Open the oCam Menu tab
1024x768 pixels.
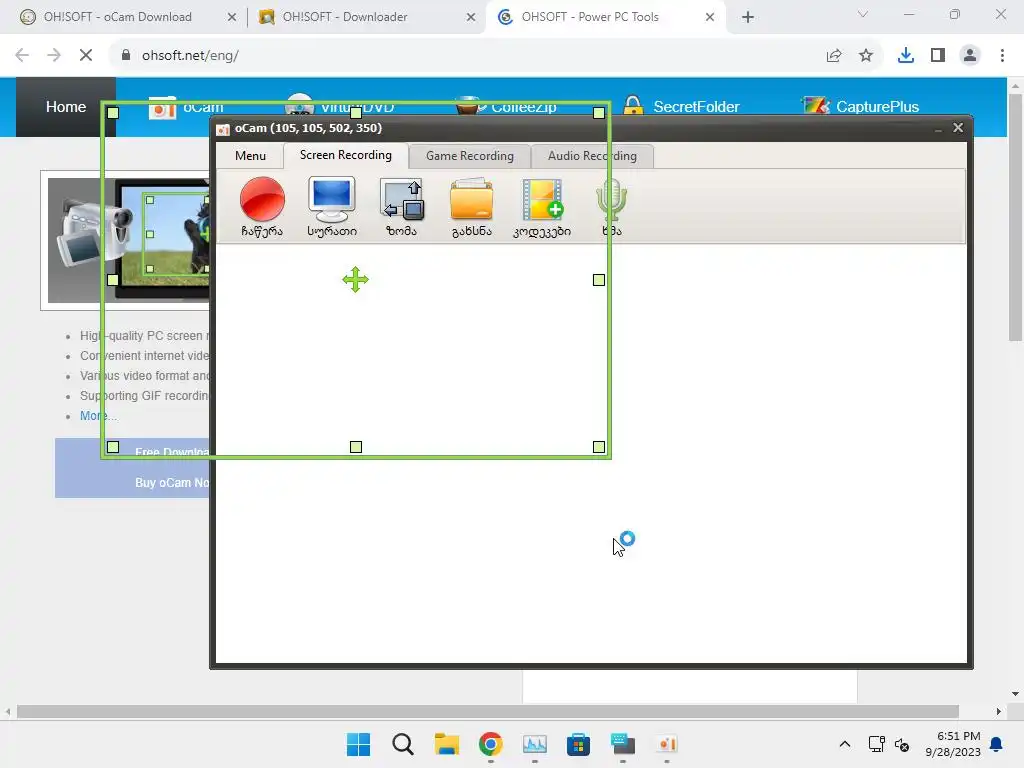point(250,156)
